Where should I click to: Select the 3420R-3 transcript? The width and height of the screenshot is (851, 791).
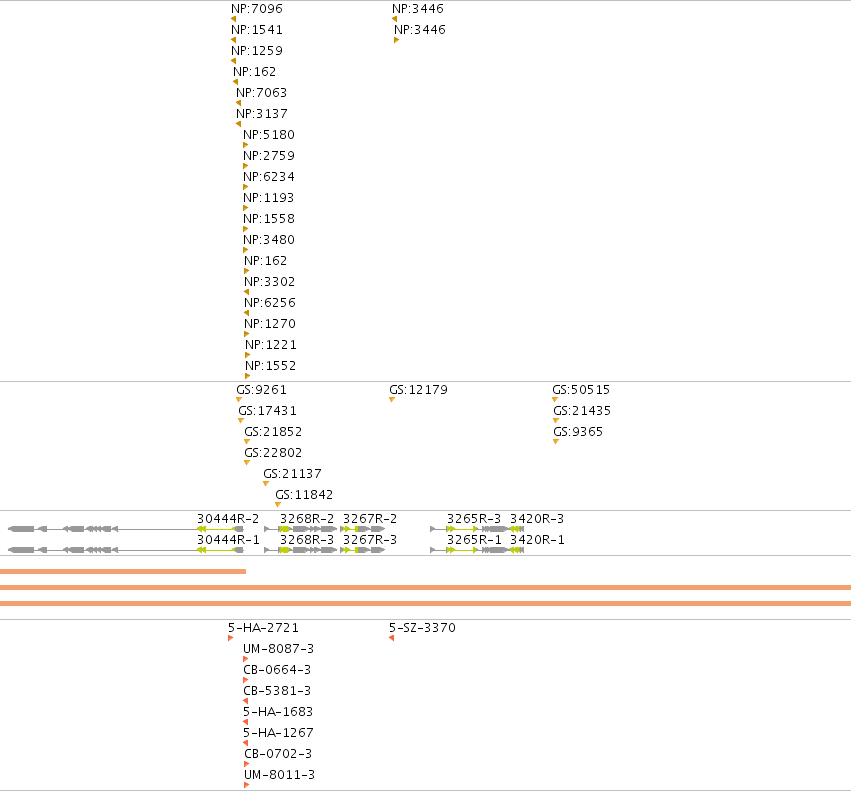(x=537, y=519)
